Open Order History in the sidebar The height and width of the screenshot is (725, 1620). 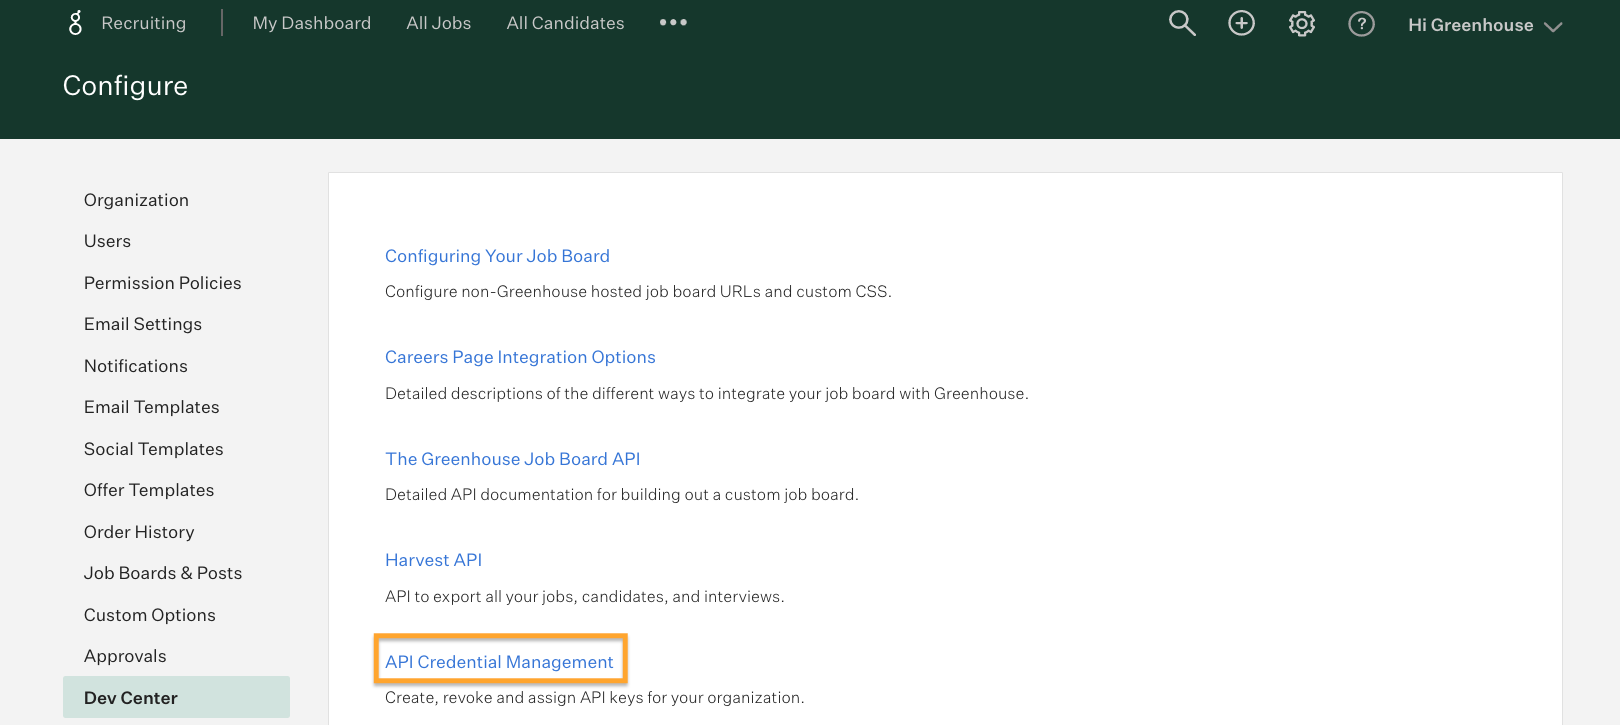pos(139,532)
